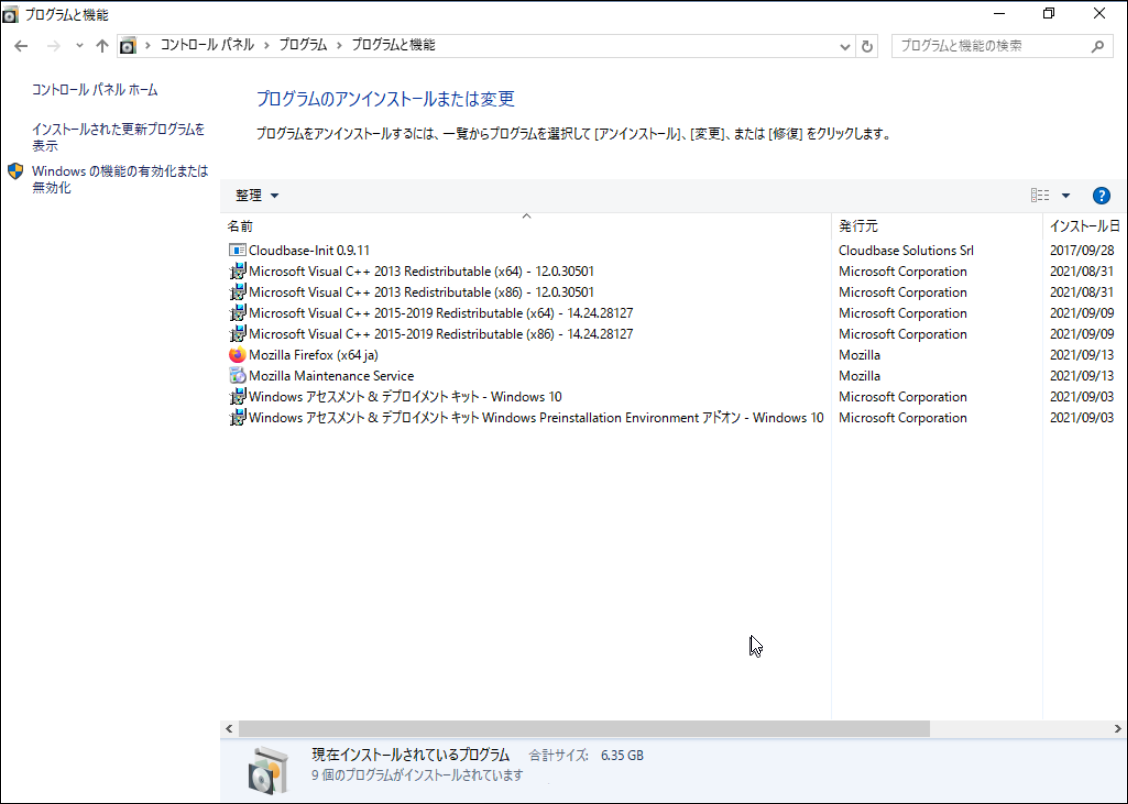The image size is (1128, 804).
Task: Close the プログラムと機能 window
Action: 1099,14
